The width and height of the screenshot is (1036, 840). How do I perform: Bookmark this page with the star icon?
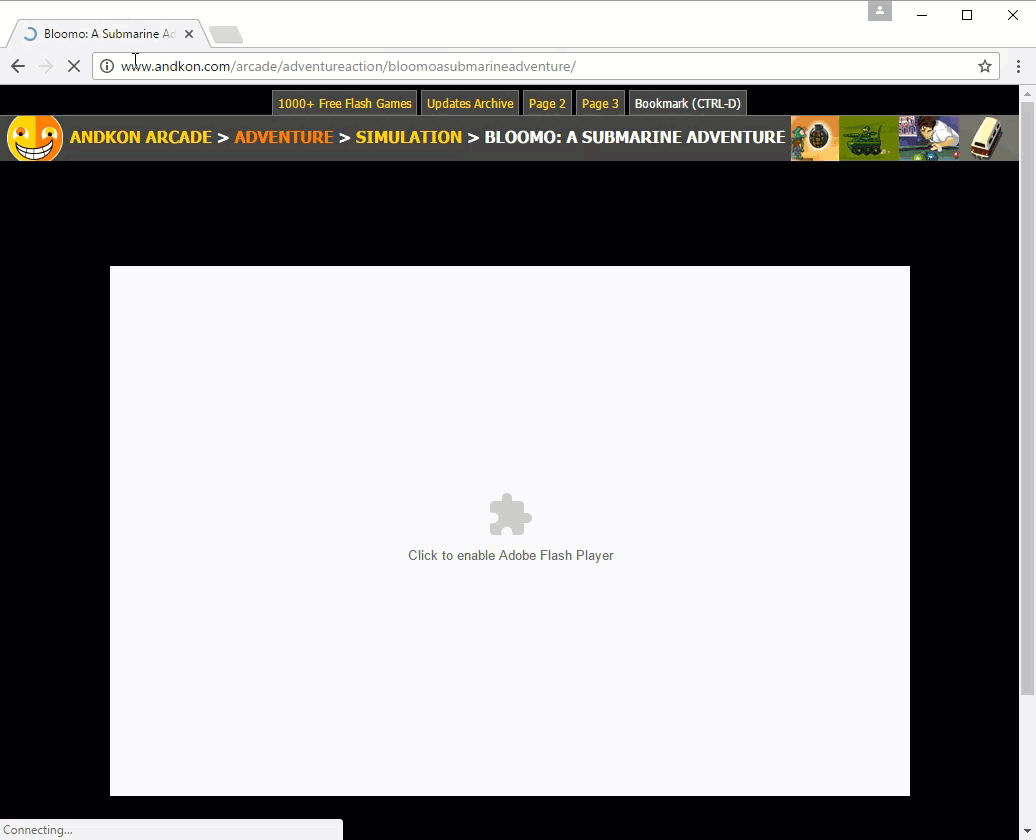[x=985, y=66]
